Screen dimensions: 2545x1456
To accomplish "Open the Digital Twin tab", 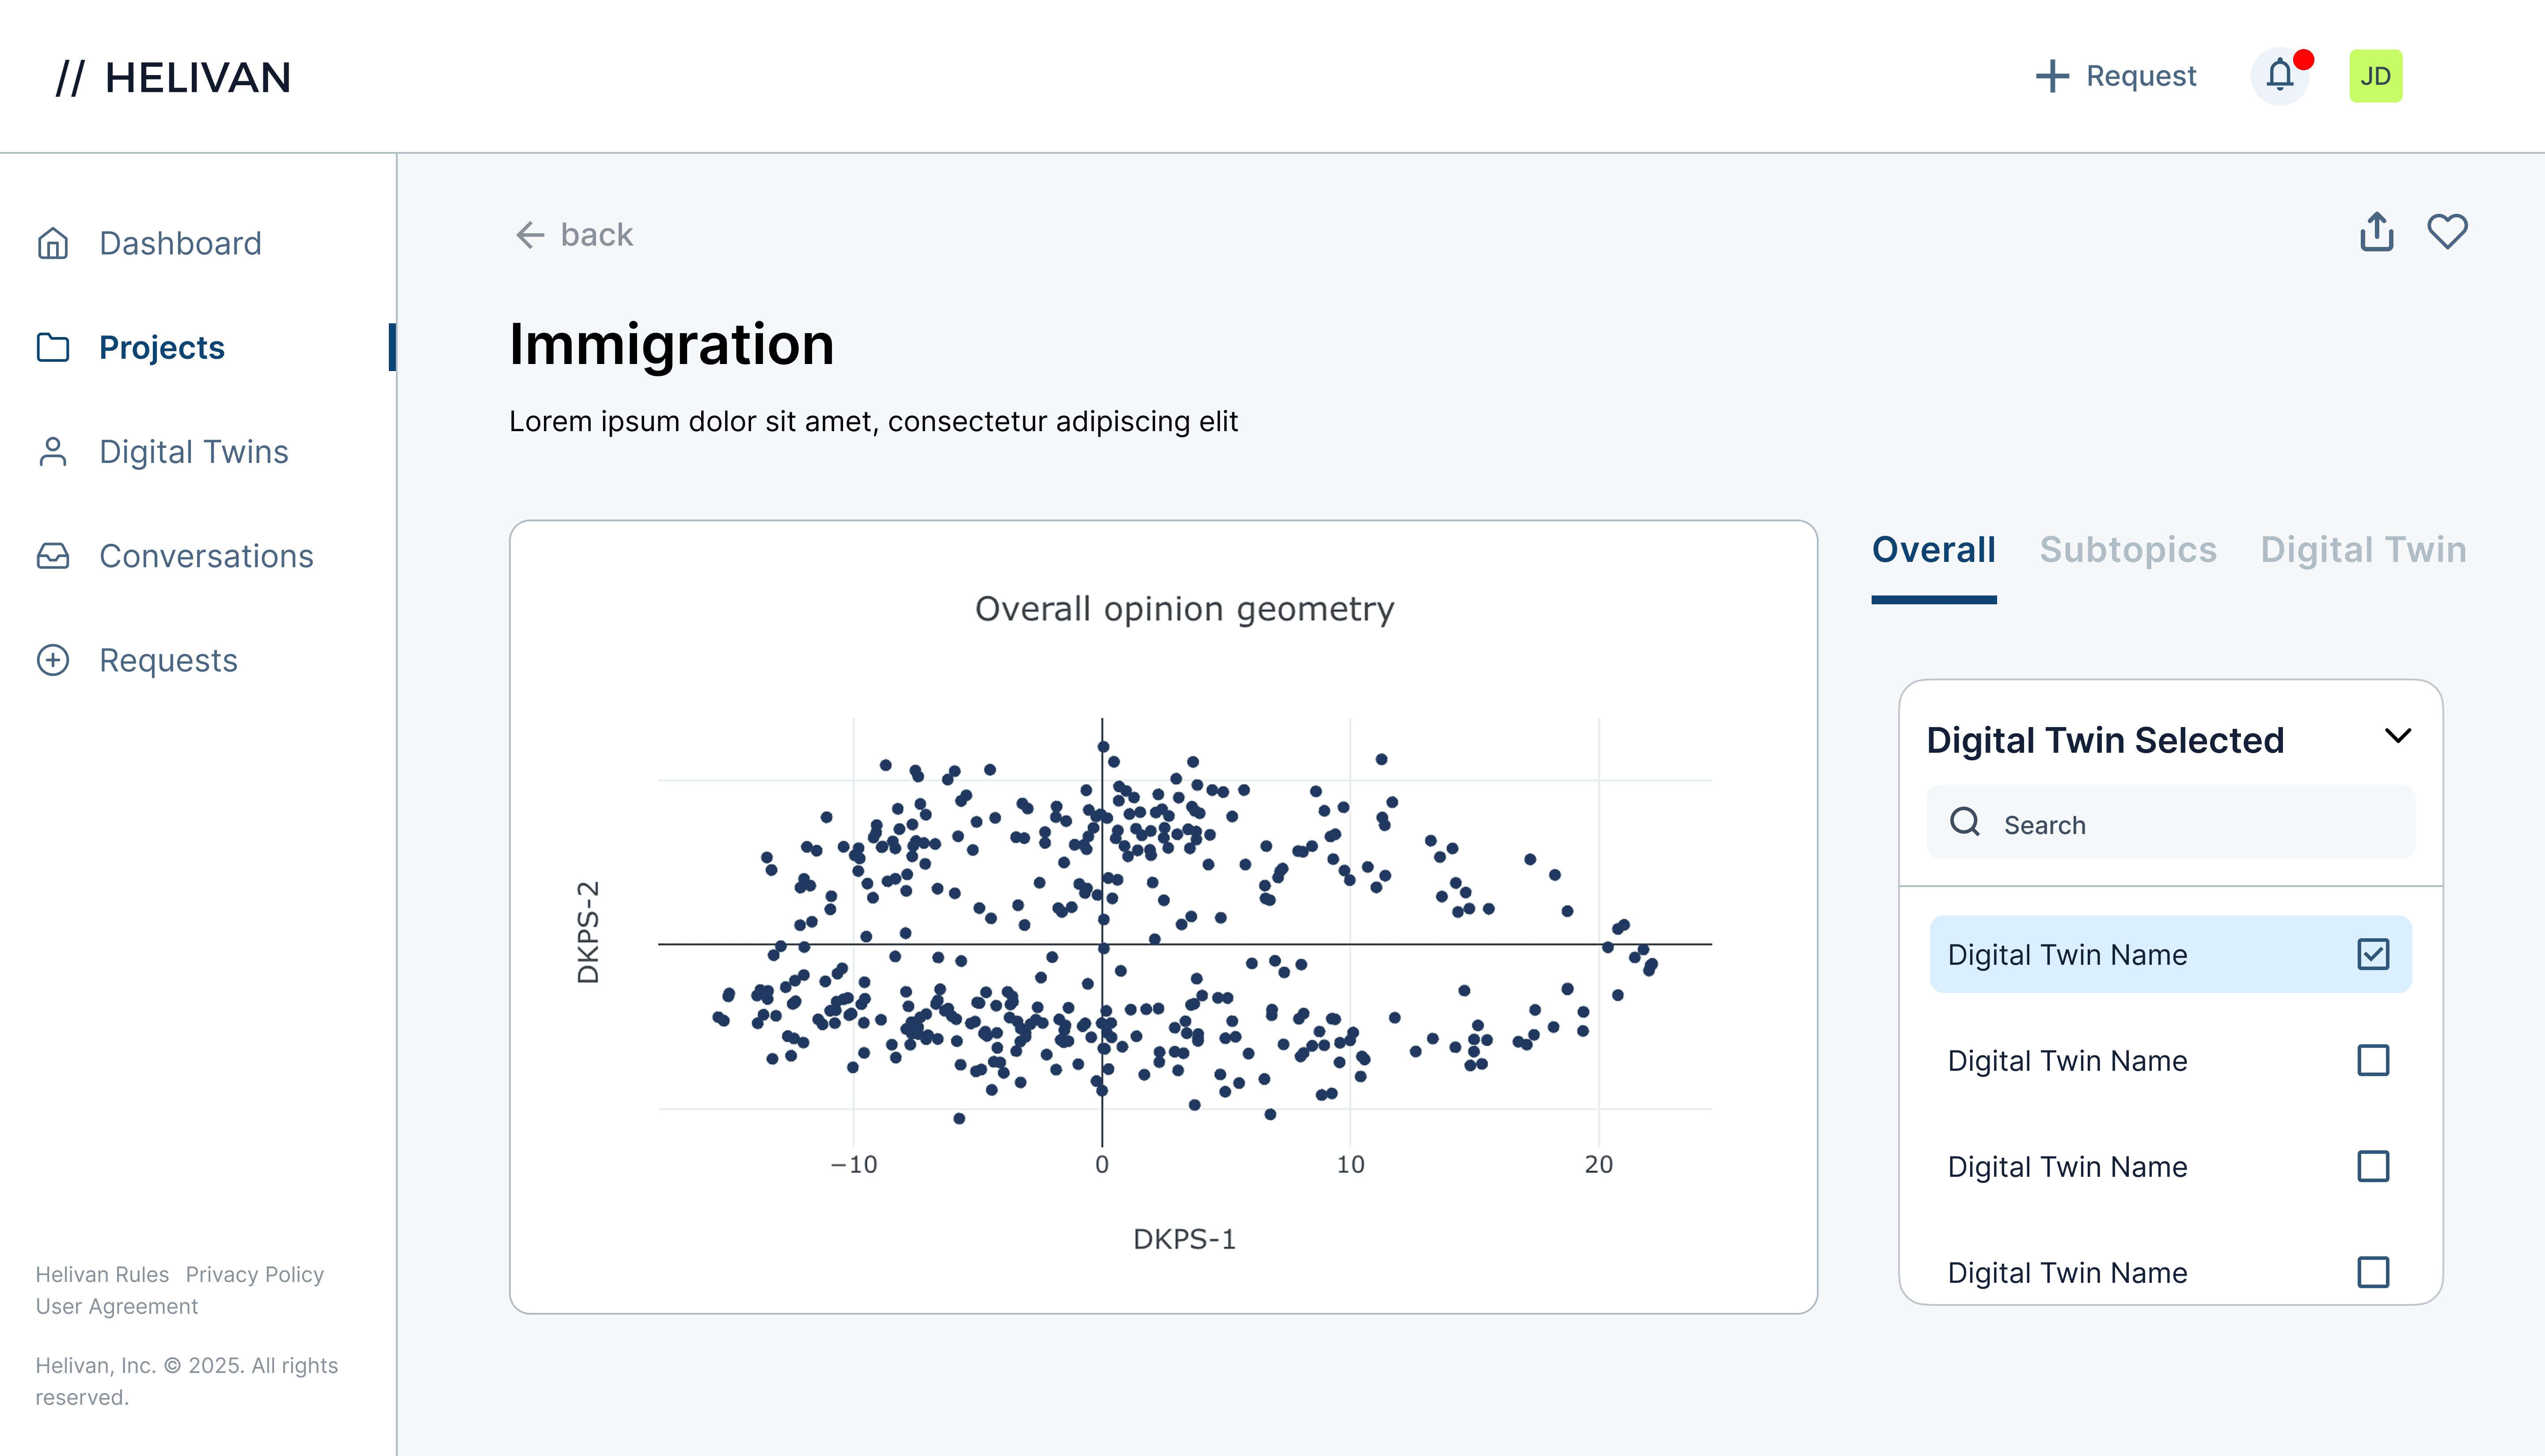I will point(2362,550).
